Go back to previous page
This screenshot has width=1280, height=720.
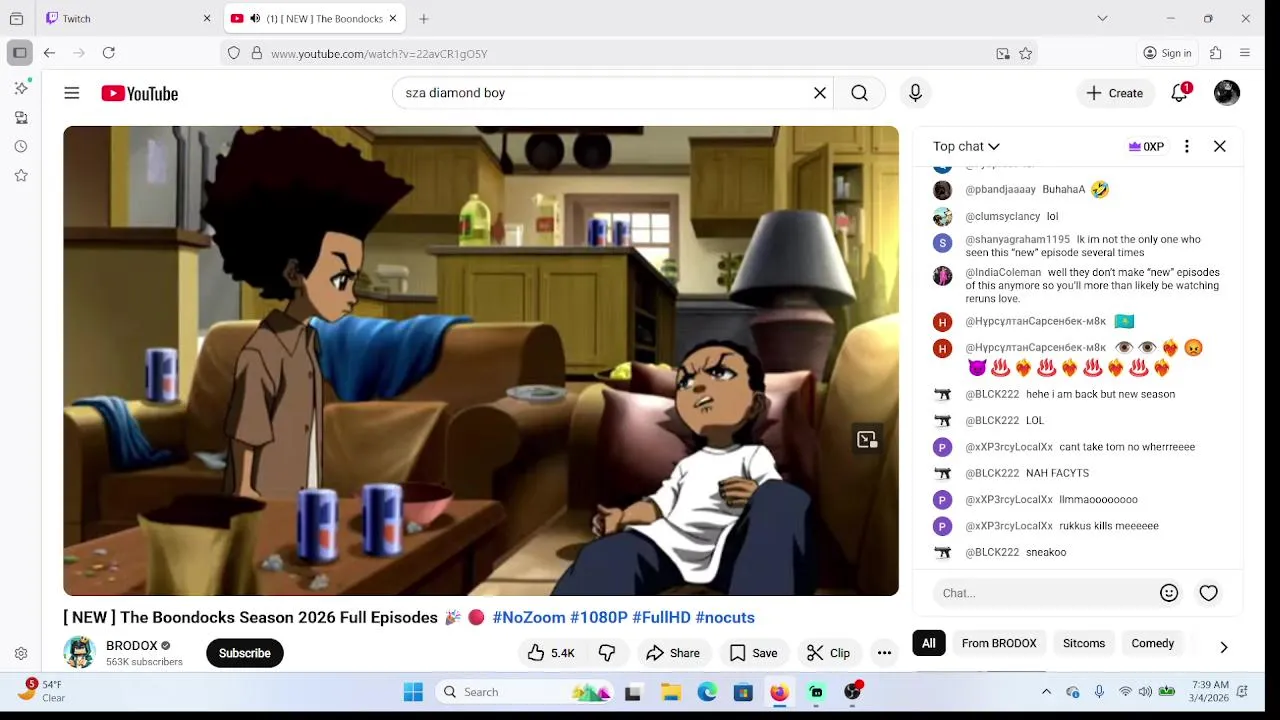(49, 53)
